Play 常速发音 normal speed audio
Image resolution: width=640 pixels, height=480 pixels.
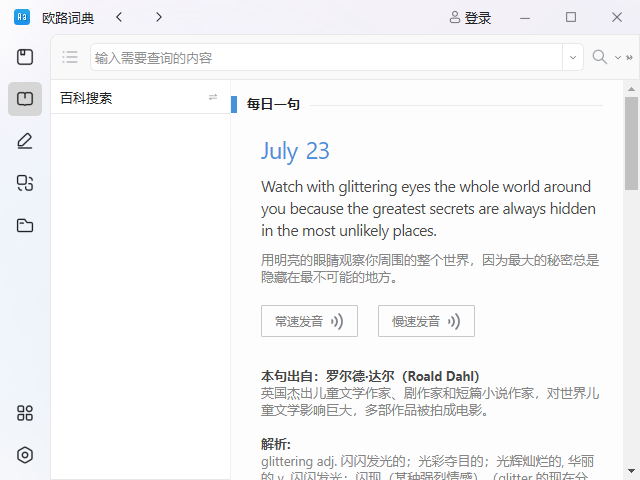tap(309, 321)
